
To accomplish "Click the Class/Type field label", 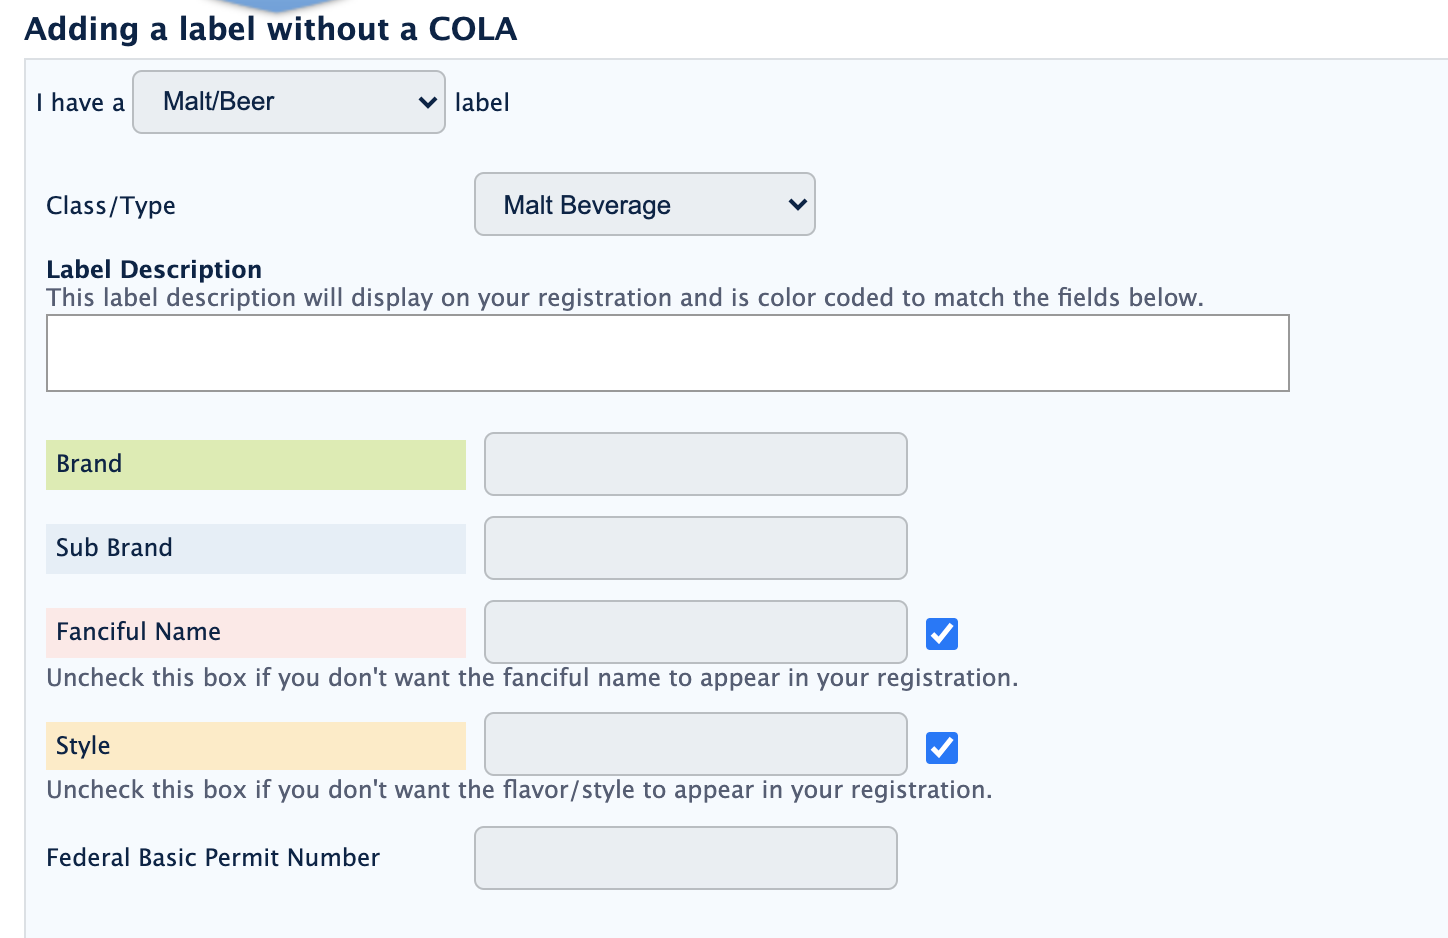I will pos(111,206).
